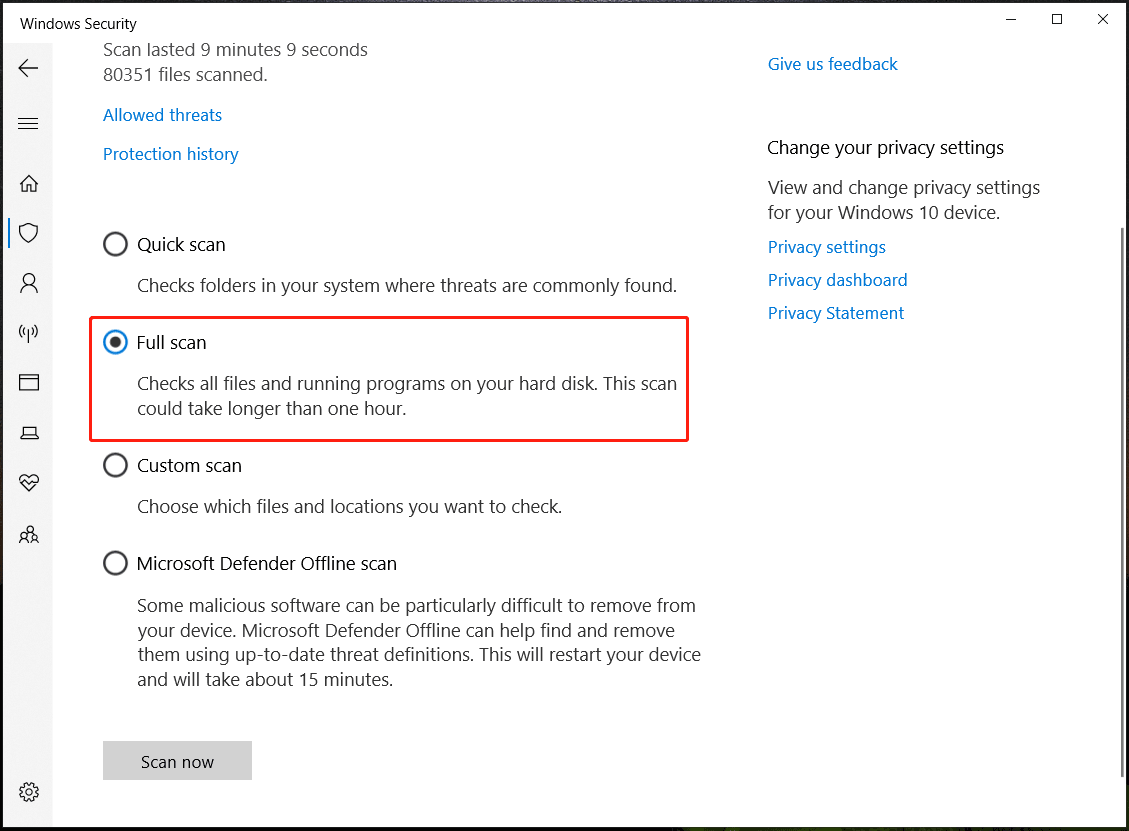Choose Microsoft Defender Offline scan

point(115,563)
